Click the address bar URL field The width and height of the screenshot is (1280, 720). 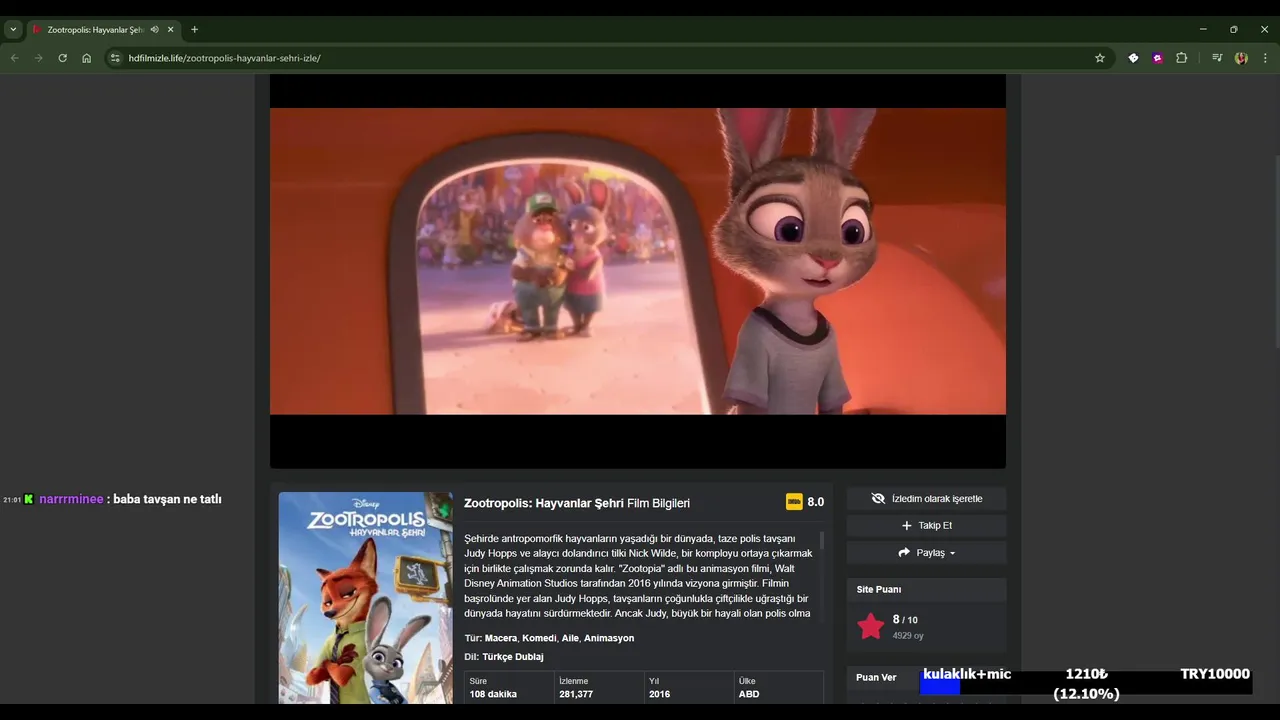600,58
